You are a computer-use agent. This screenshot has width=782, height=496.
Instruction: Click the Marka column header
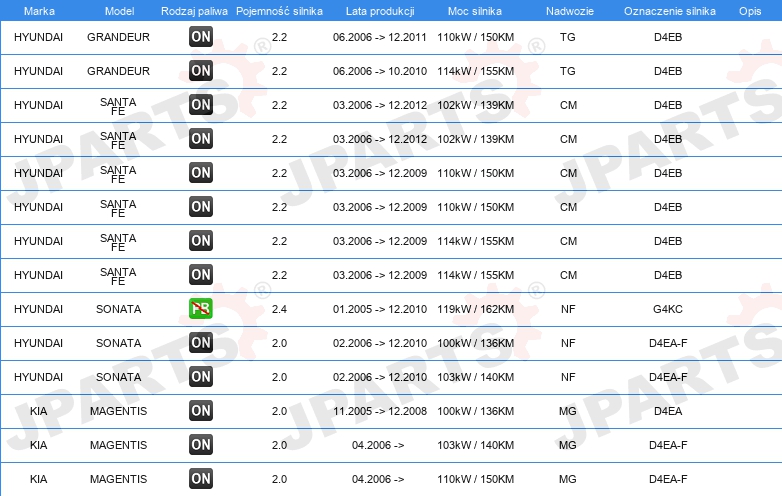[39, 11]
